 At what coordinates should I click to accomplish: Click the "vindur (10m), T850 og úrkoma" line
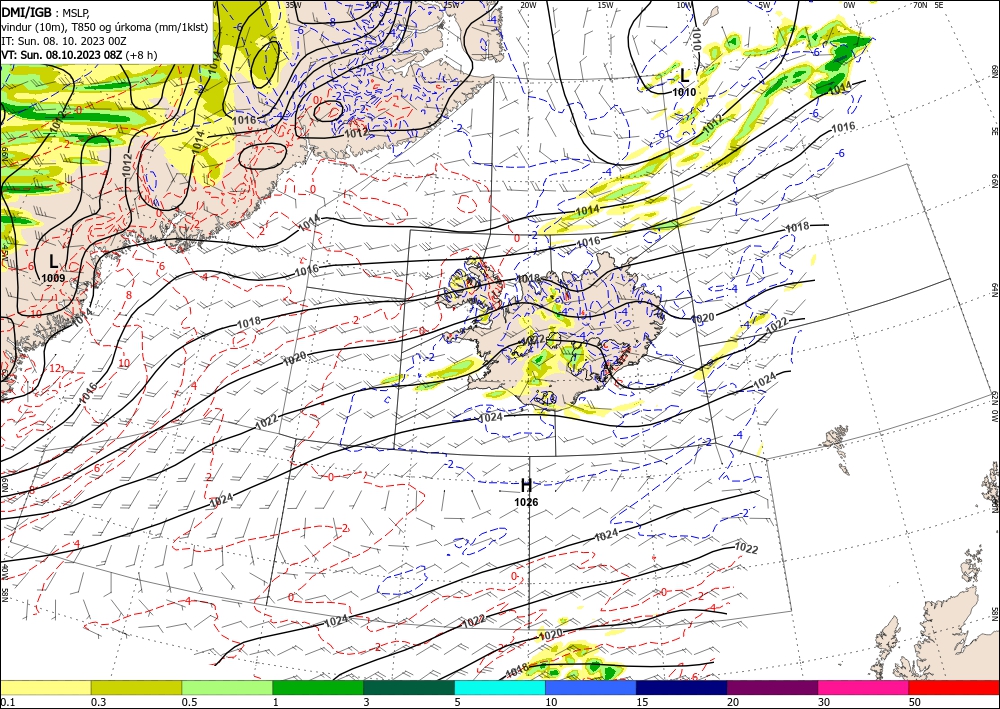tap(104, 26)
